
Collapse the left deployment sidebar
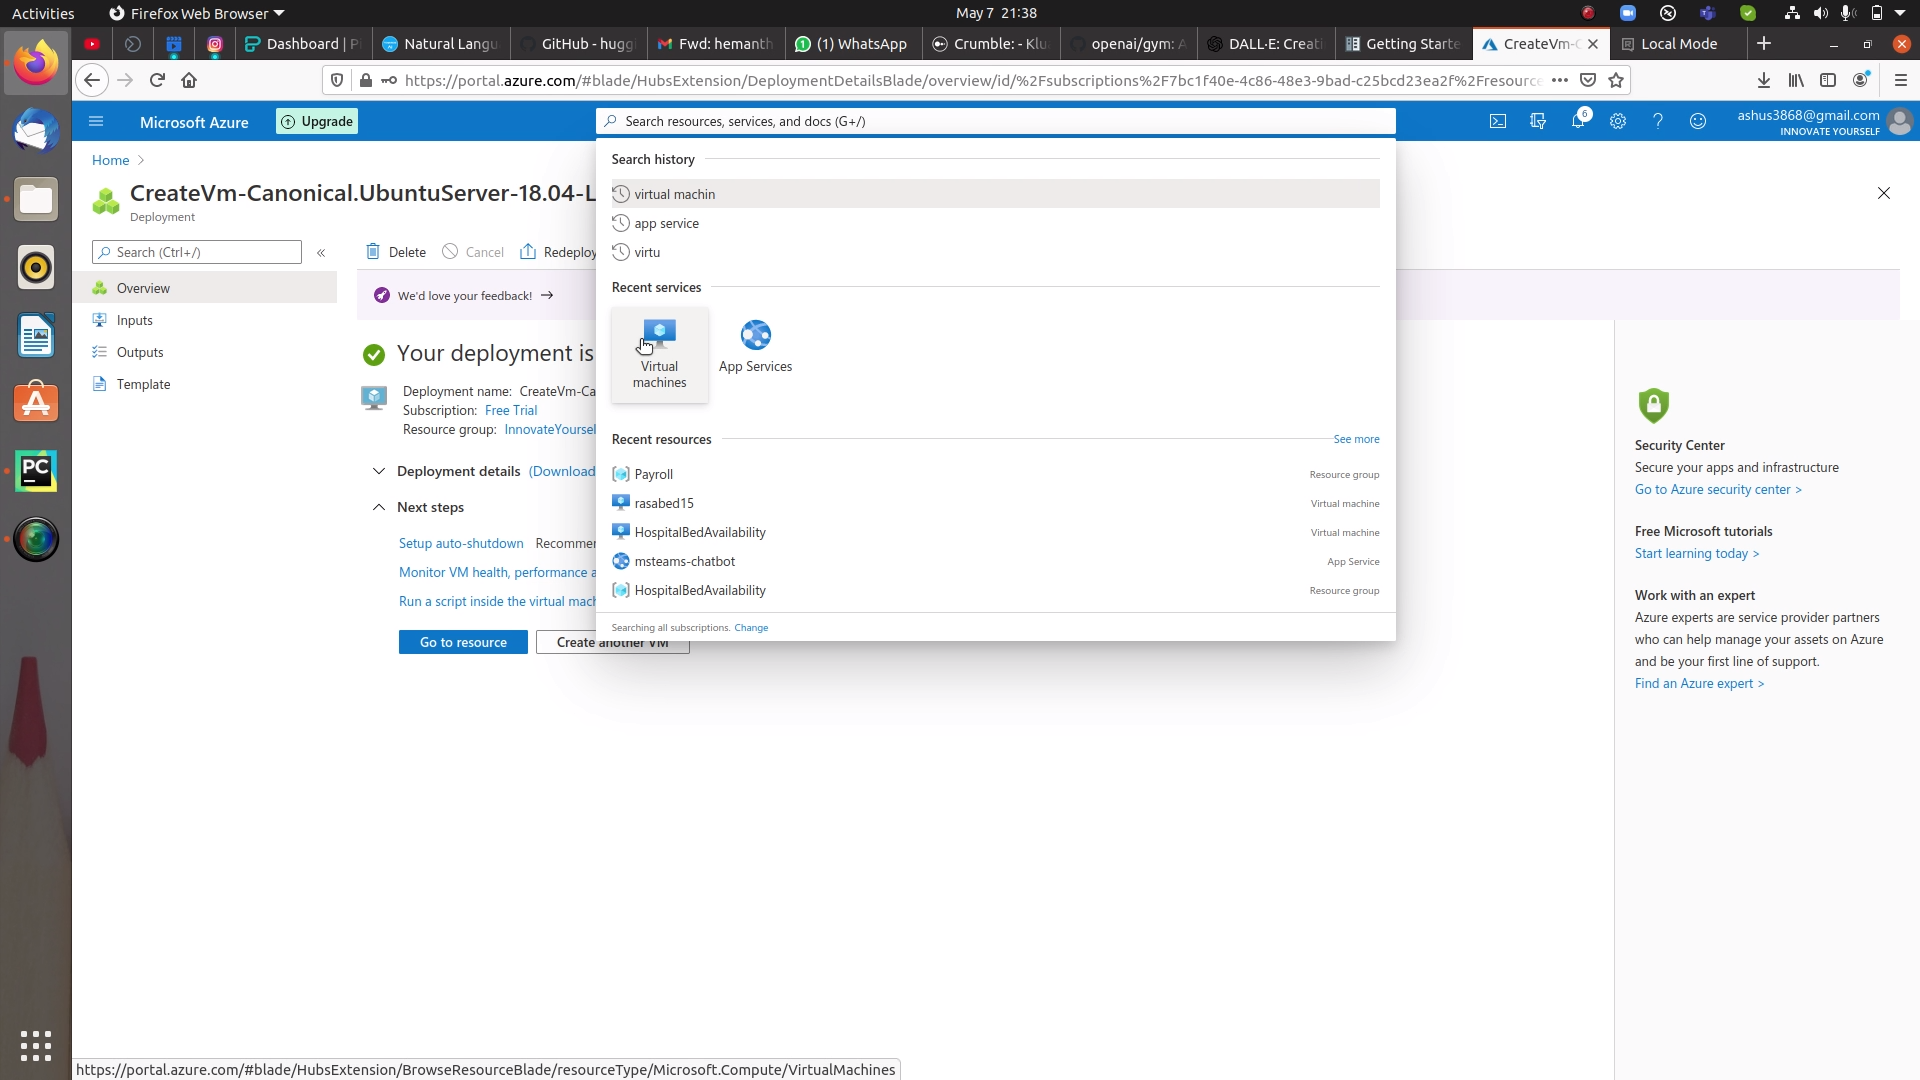tap(322, 252)
